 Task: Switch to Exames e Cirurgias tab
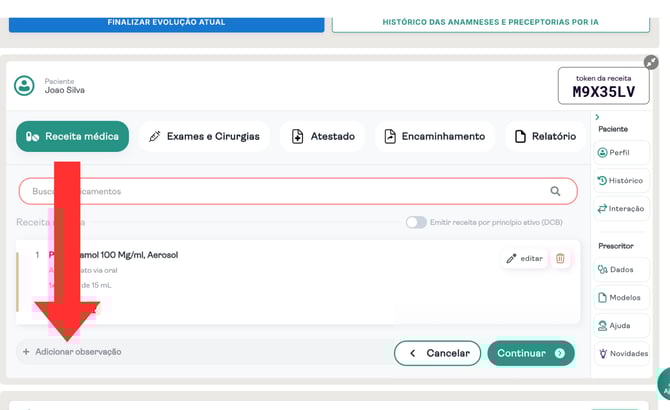[x=204, y=137]
